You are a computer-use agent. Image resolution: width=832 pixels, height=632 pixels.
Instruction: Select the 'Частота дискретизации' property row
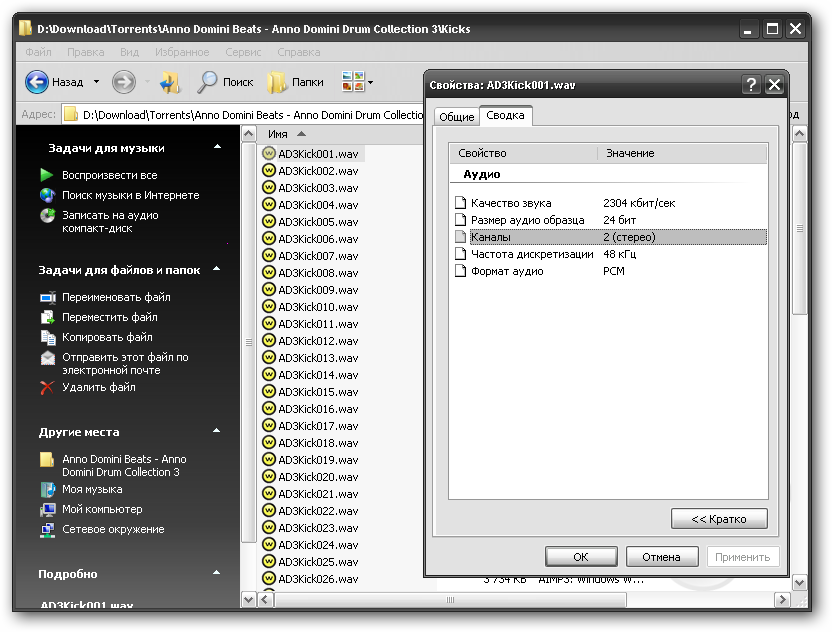pos(532,254)
